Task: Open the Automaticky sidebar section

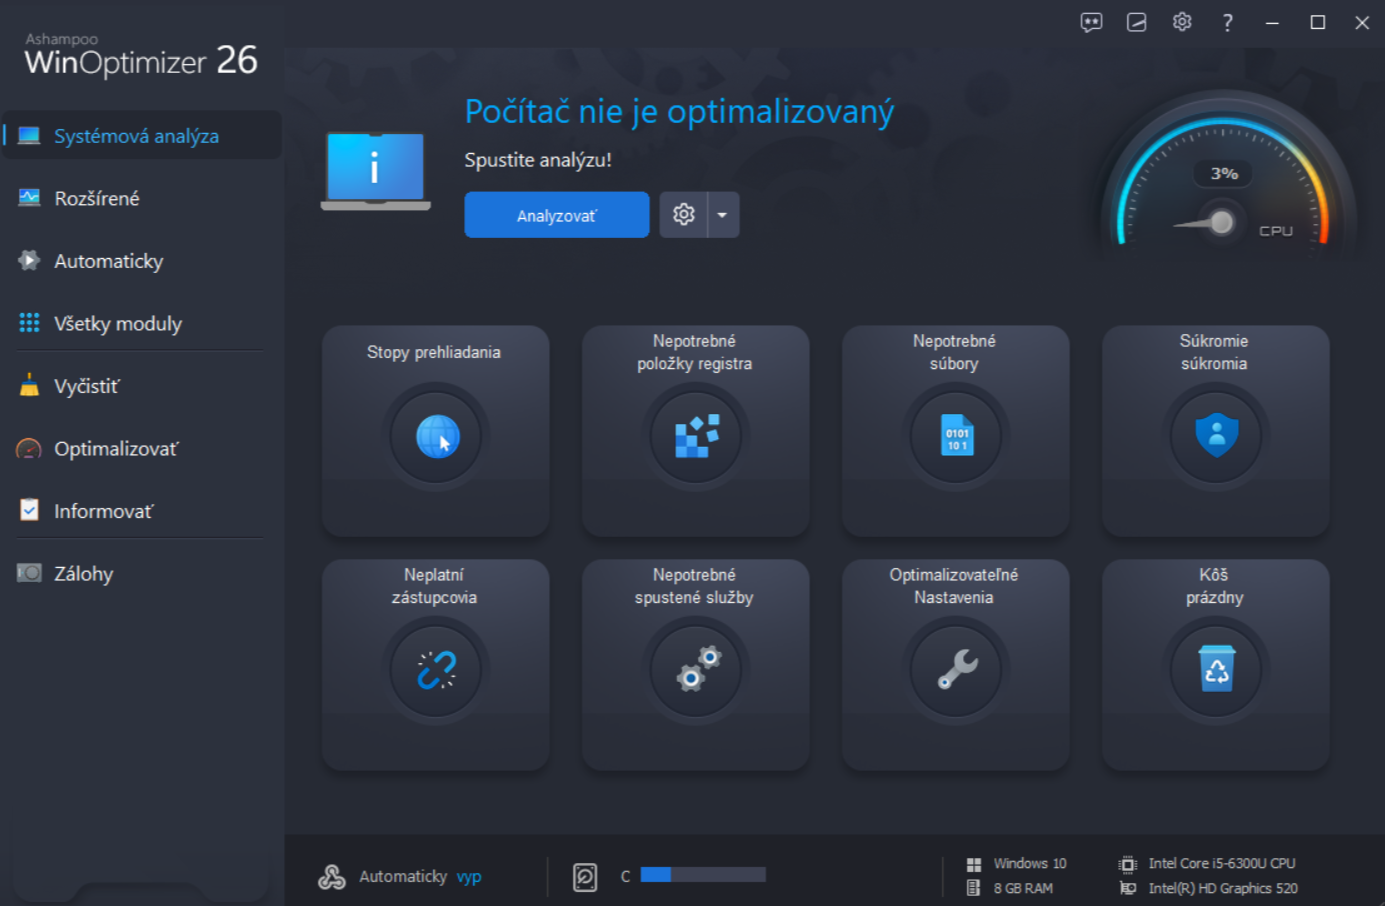Action: point(142,261)
